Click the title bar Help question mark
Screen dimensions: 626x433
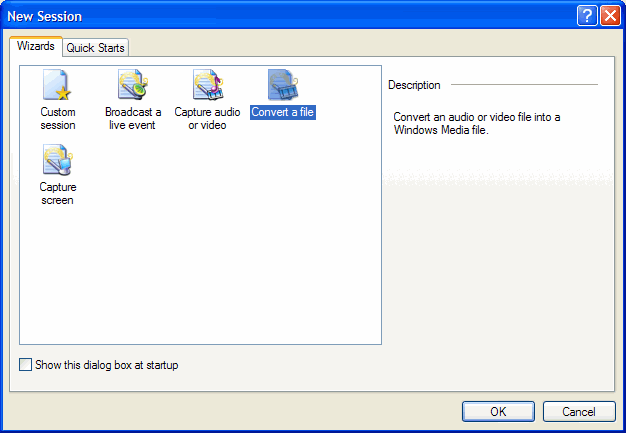point(587,16)
